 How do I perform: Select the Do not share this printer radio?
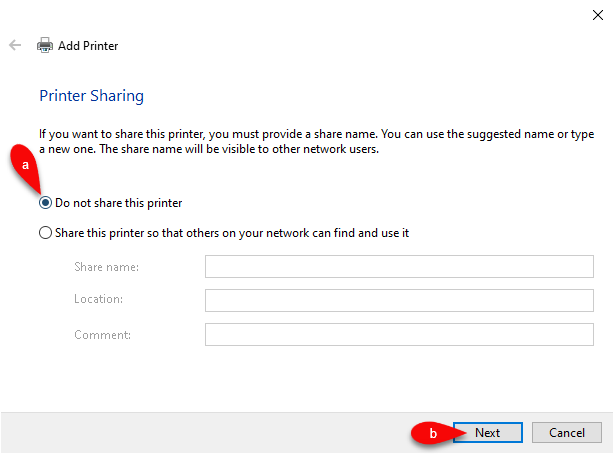(45, 203)
